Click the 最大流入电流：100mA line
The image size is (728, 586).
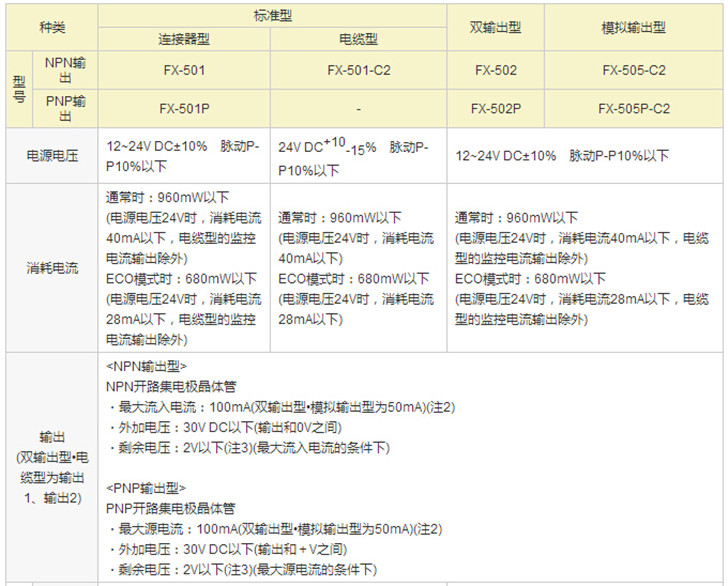pyautogui.click(x=282, y=407)
